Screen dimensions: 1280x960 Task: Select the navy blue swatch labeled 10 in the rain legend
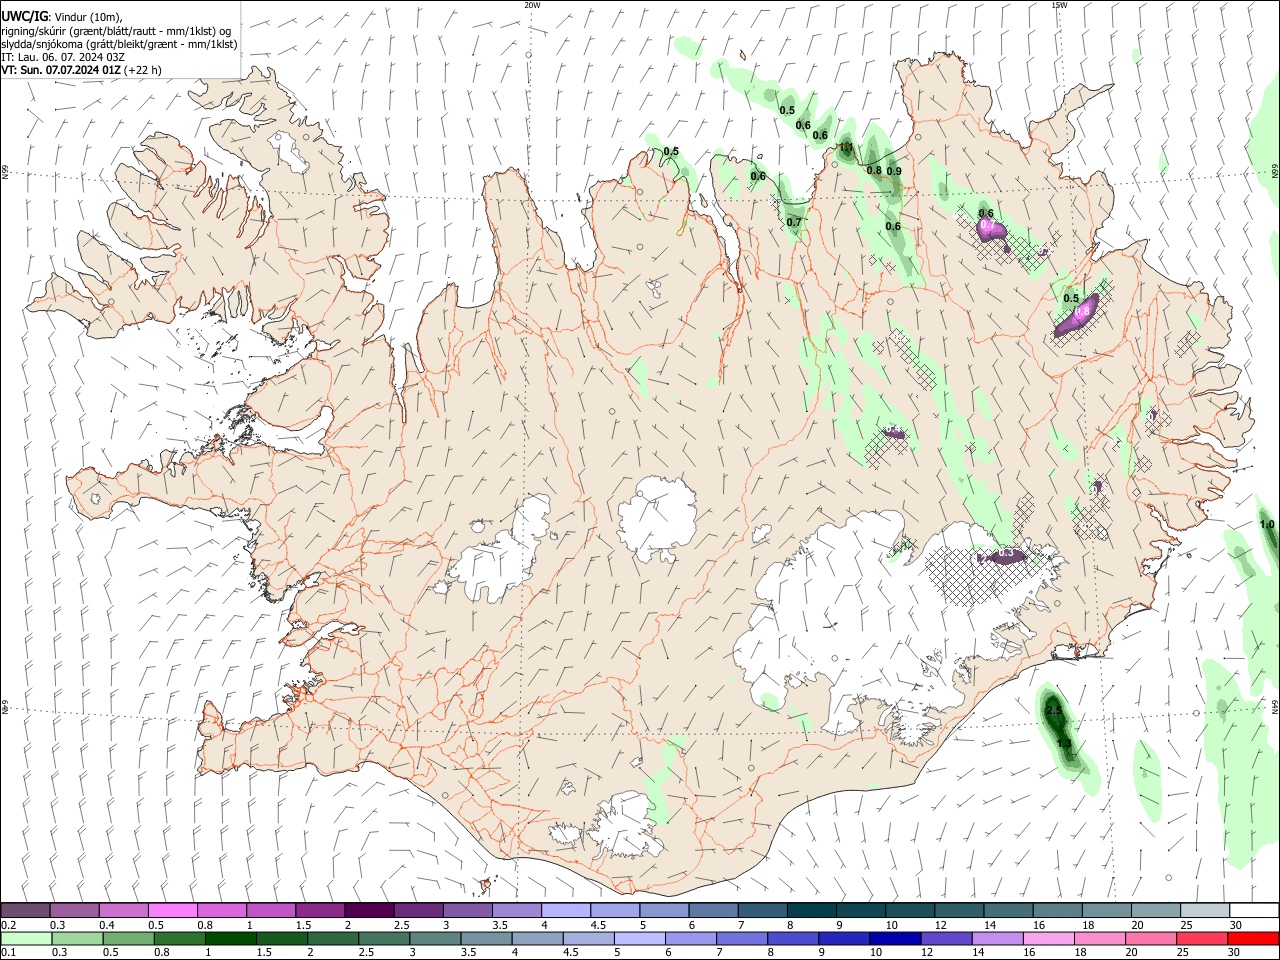click(x=893, y=938)
